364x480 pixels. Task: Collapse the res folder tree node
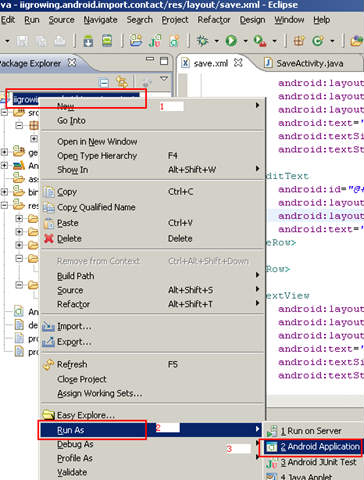pos(4,205)
